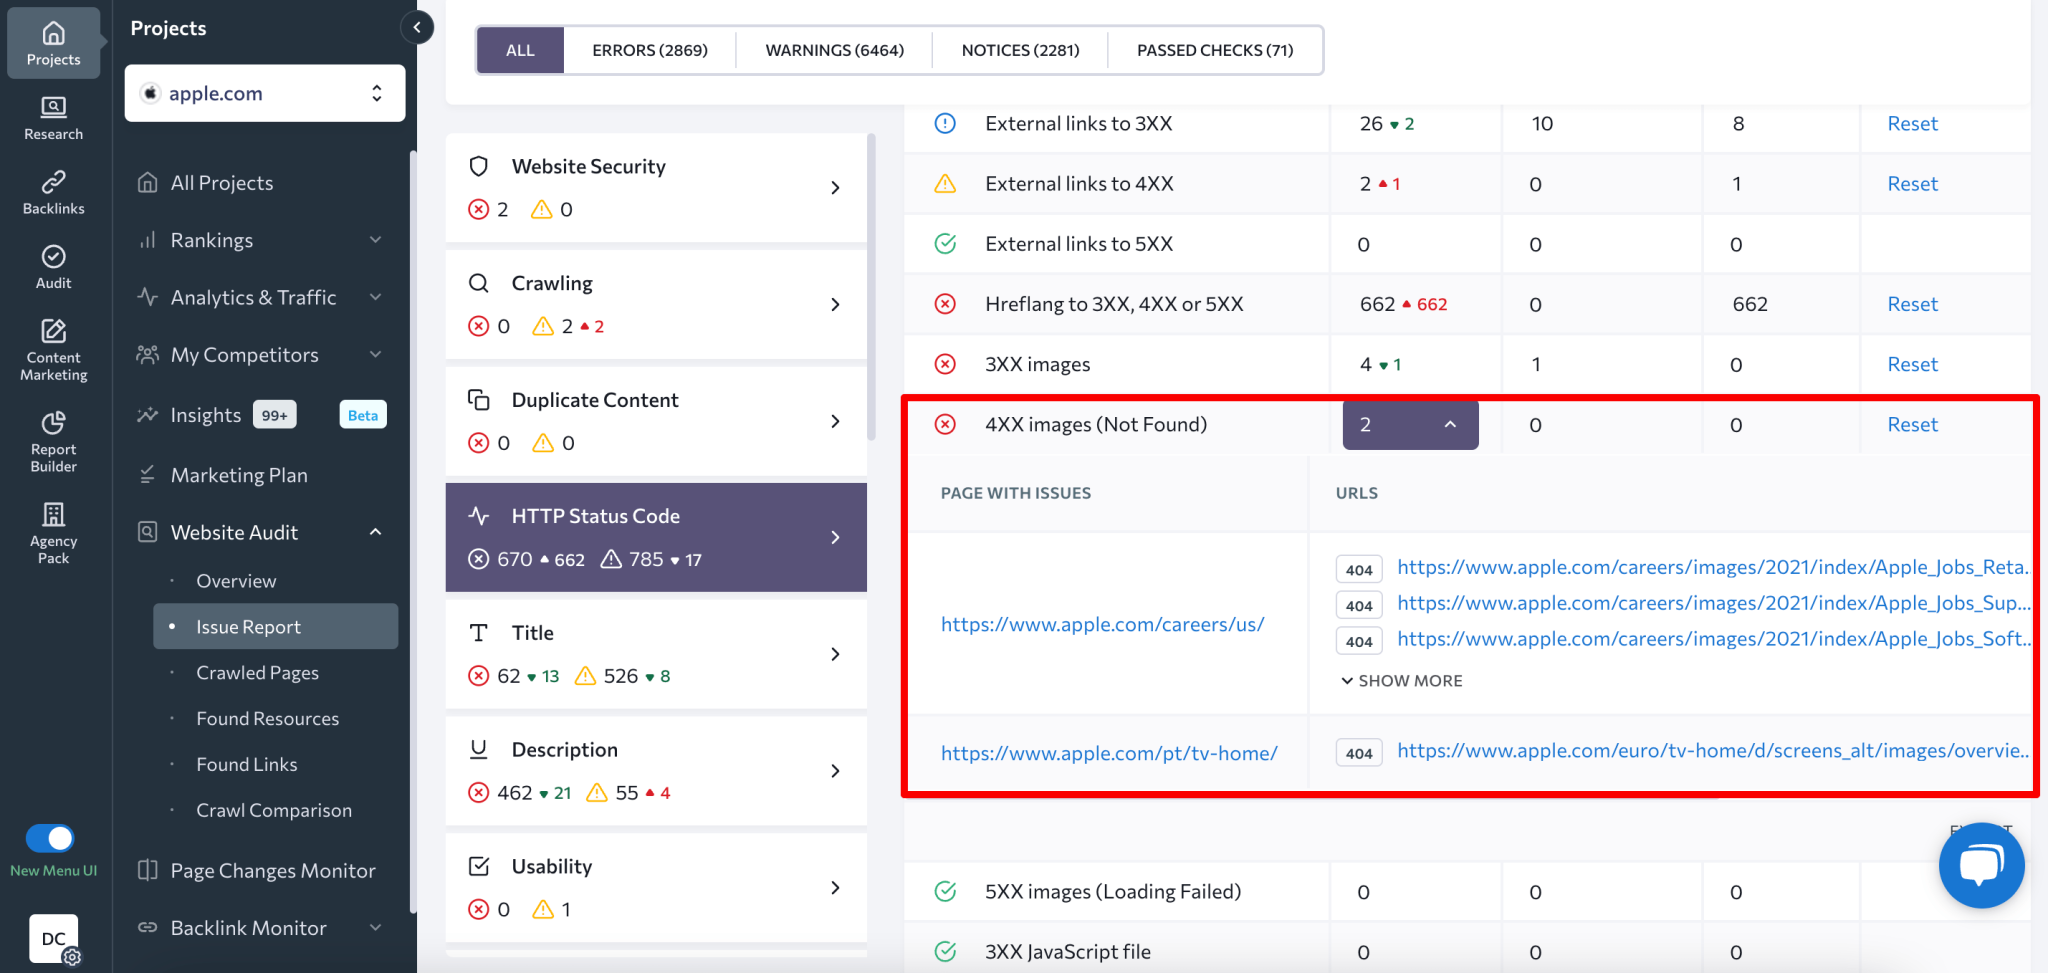The width and height of the screenshot is (2048, 973).
Task: Open the Report Builder icon
Action: tap(53, 441)
